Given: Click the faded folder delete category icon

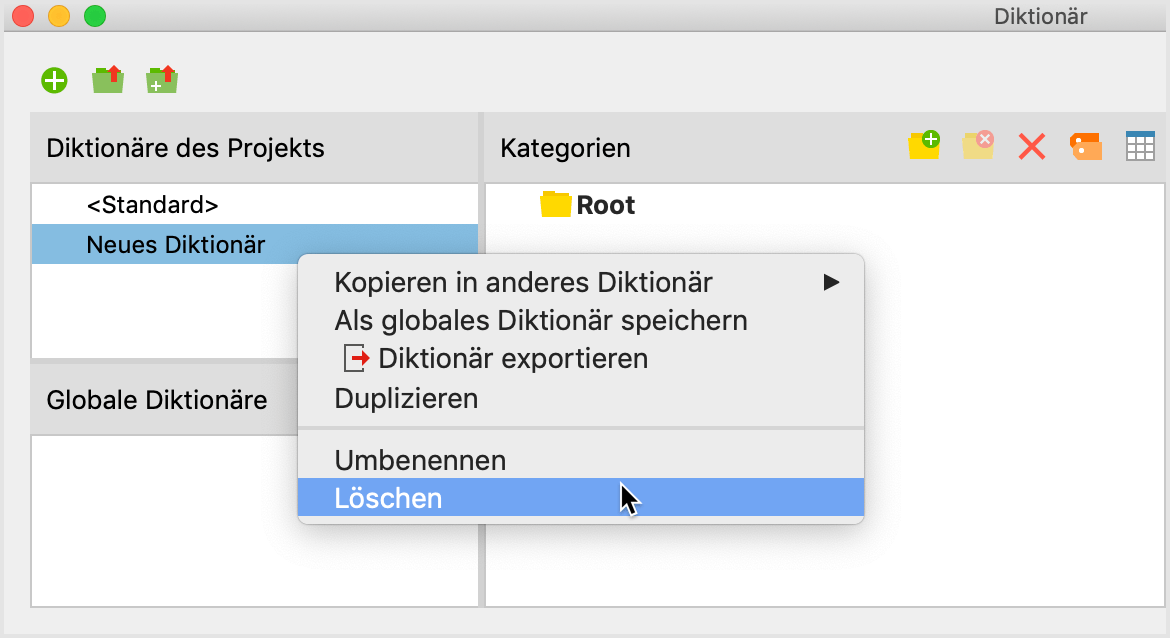Looking at the screenshot, I should tap(978, 146).
